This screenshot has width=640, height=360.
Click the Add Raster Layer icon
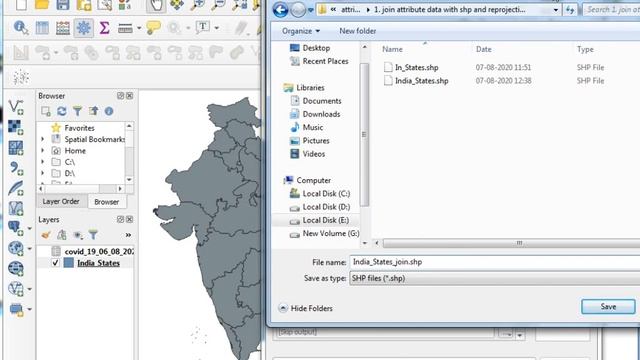16,127
